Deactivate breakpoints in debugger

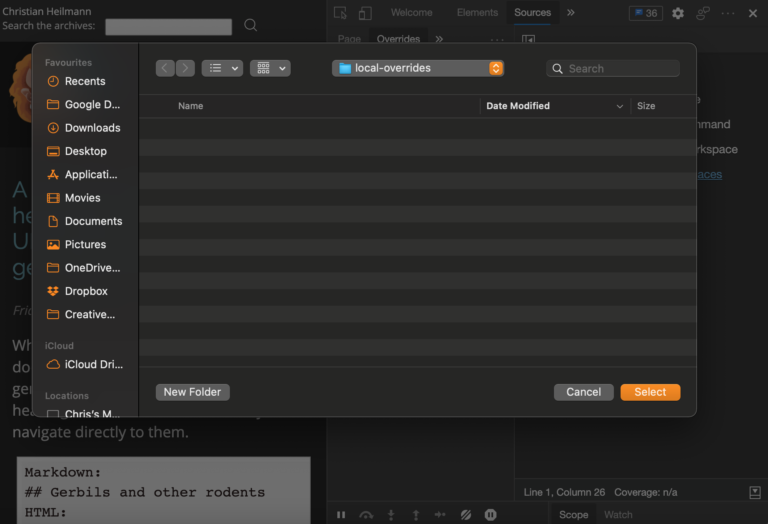(x=466, y=515)
